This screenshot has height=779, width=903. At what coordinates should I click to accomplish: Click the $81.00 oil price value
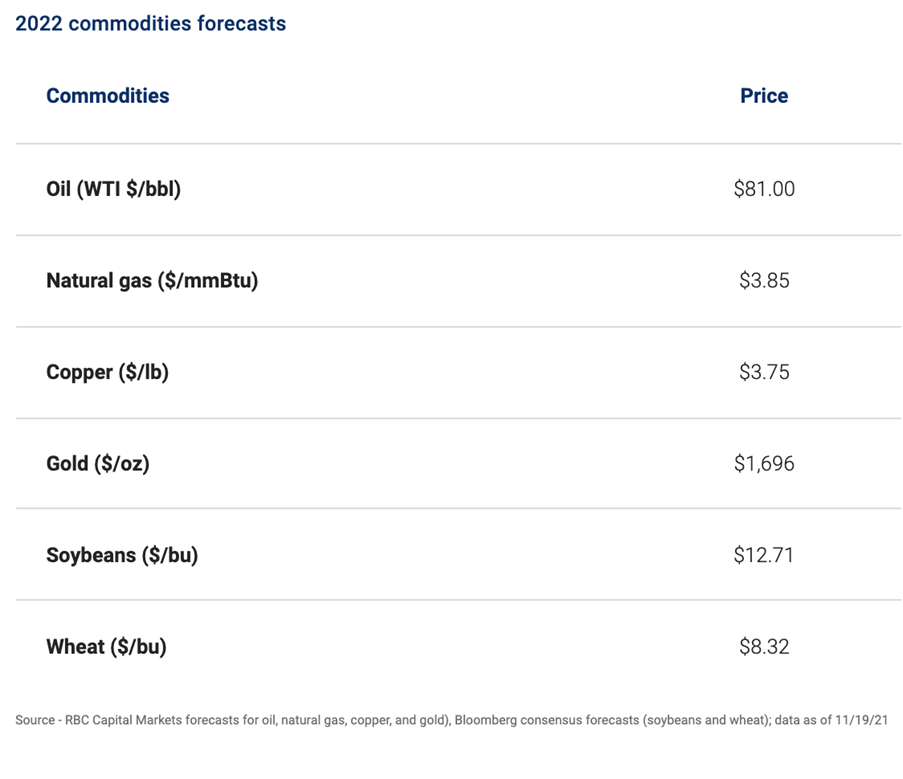(764, 189)
